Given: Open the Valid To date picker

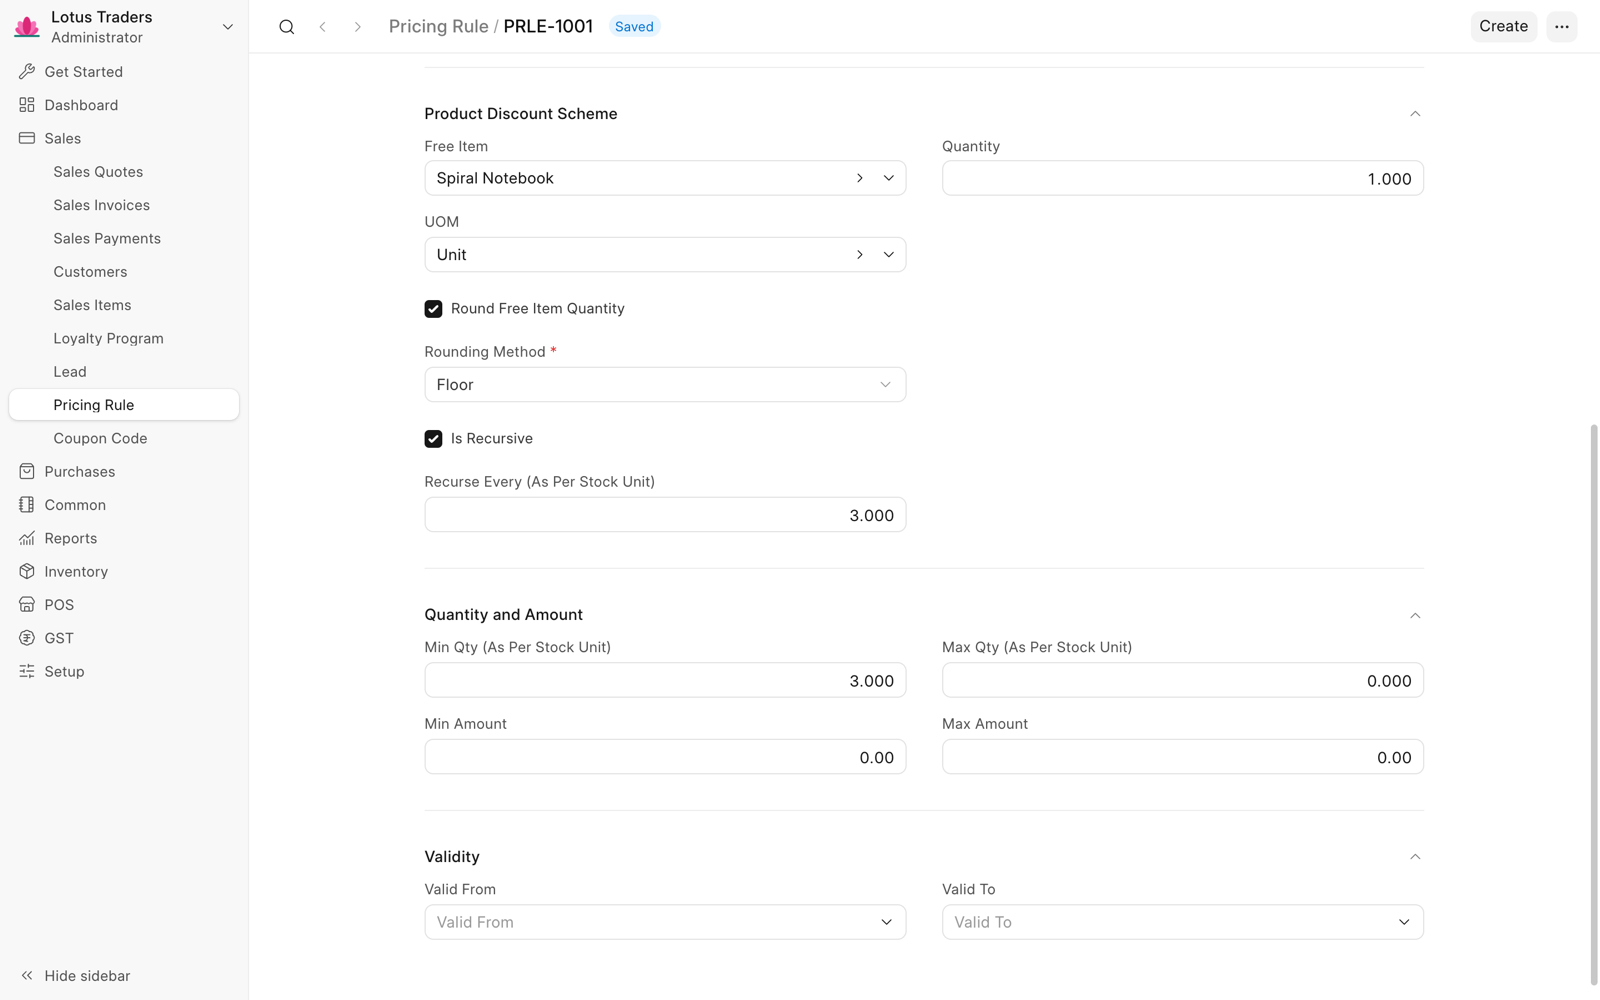Looking at the screenshot, I should tap(1183, 922).
